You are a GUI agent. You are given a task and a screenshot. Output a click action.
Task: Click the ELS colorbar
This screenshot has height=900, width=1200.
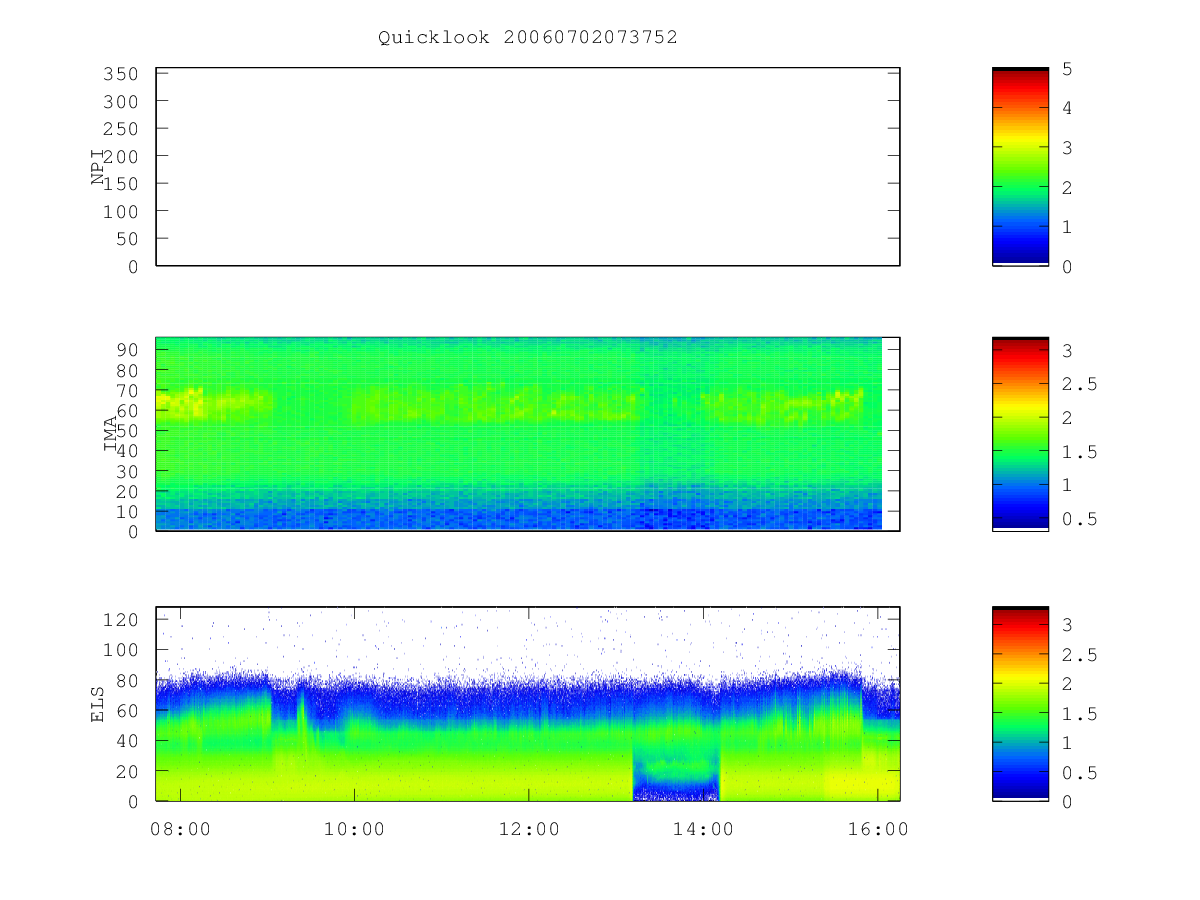coord(1020,704)
